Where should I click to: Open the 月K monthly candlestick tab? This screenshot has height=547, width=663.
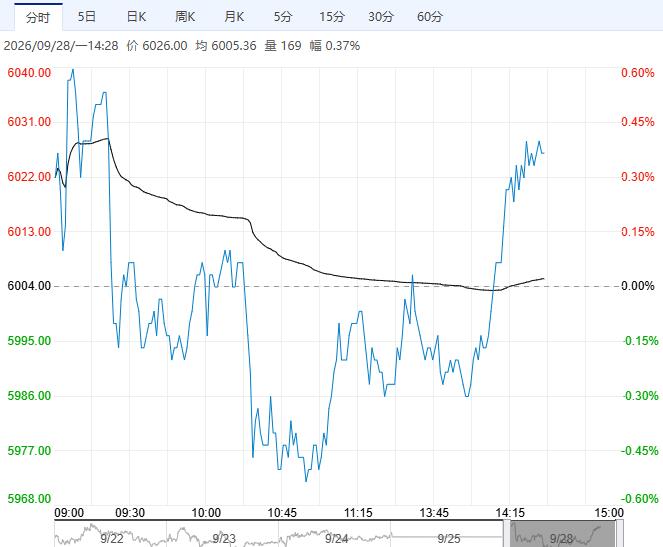pyautogui.click(x=234, y=17)
